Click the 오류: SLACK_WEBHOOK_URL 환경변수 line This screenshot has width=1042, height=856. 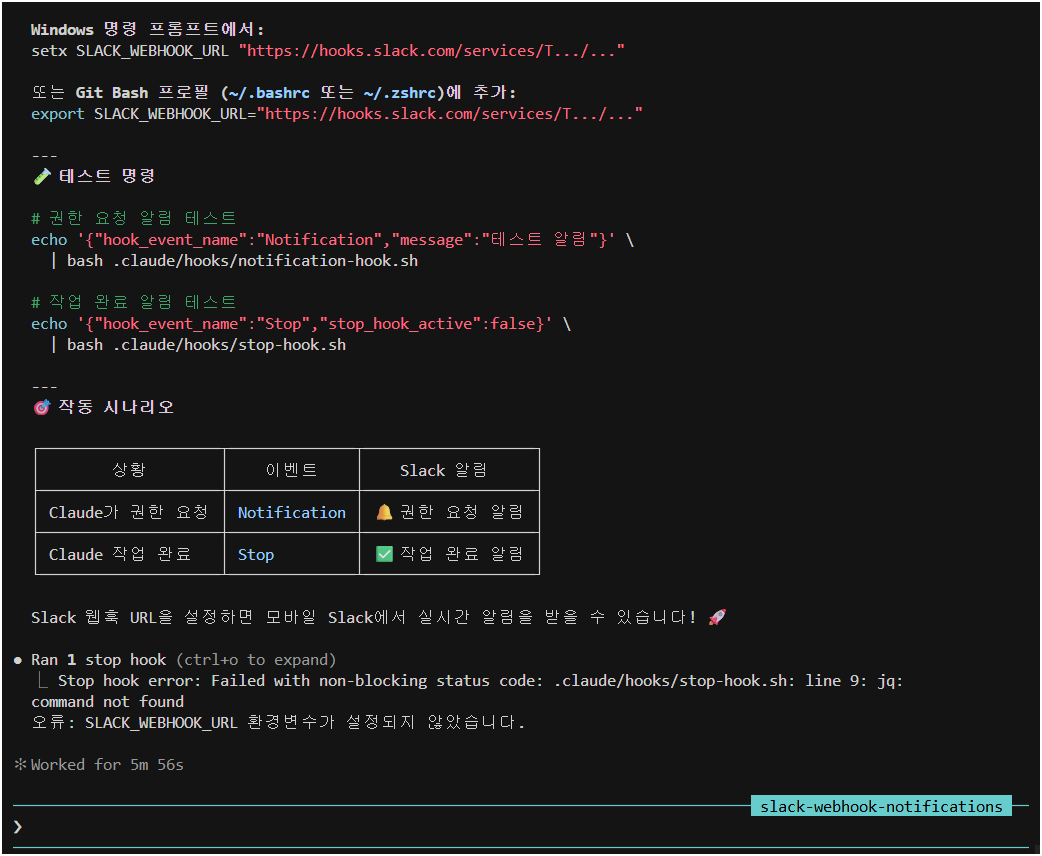pyautogui.click(x=278, y=722)
